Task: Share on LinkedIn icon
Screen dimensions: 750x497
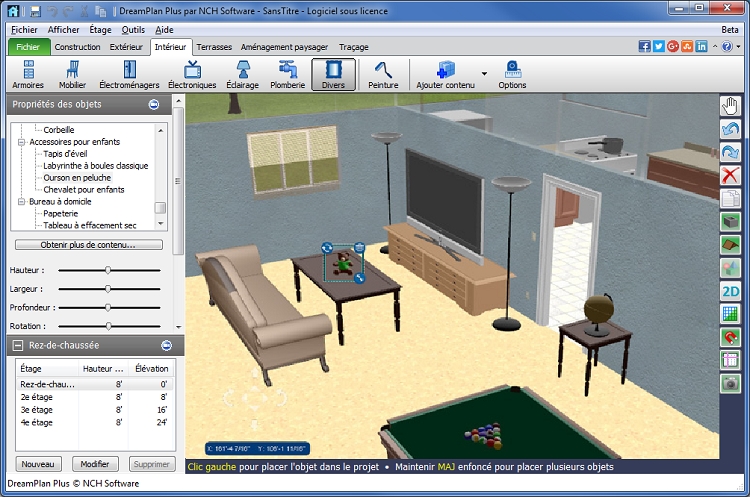Action: (x=701, y=46)
